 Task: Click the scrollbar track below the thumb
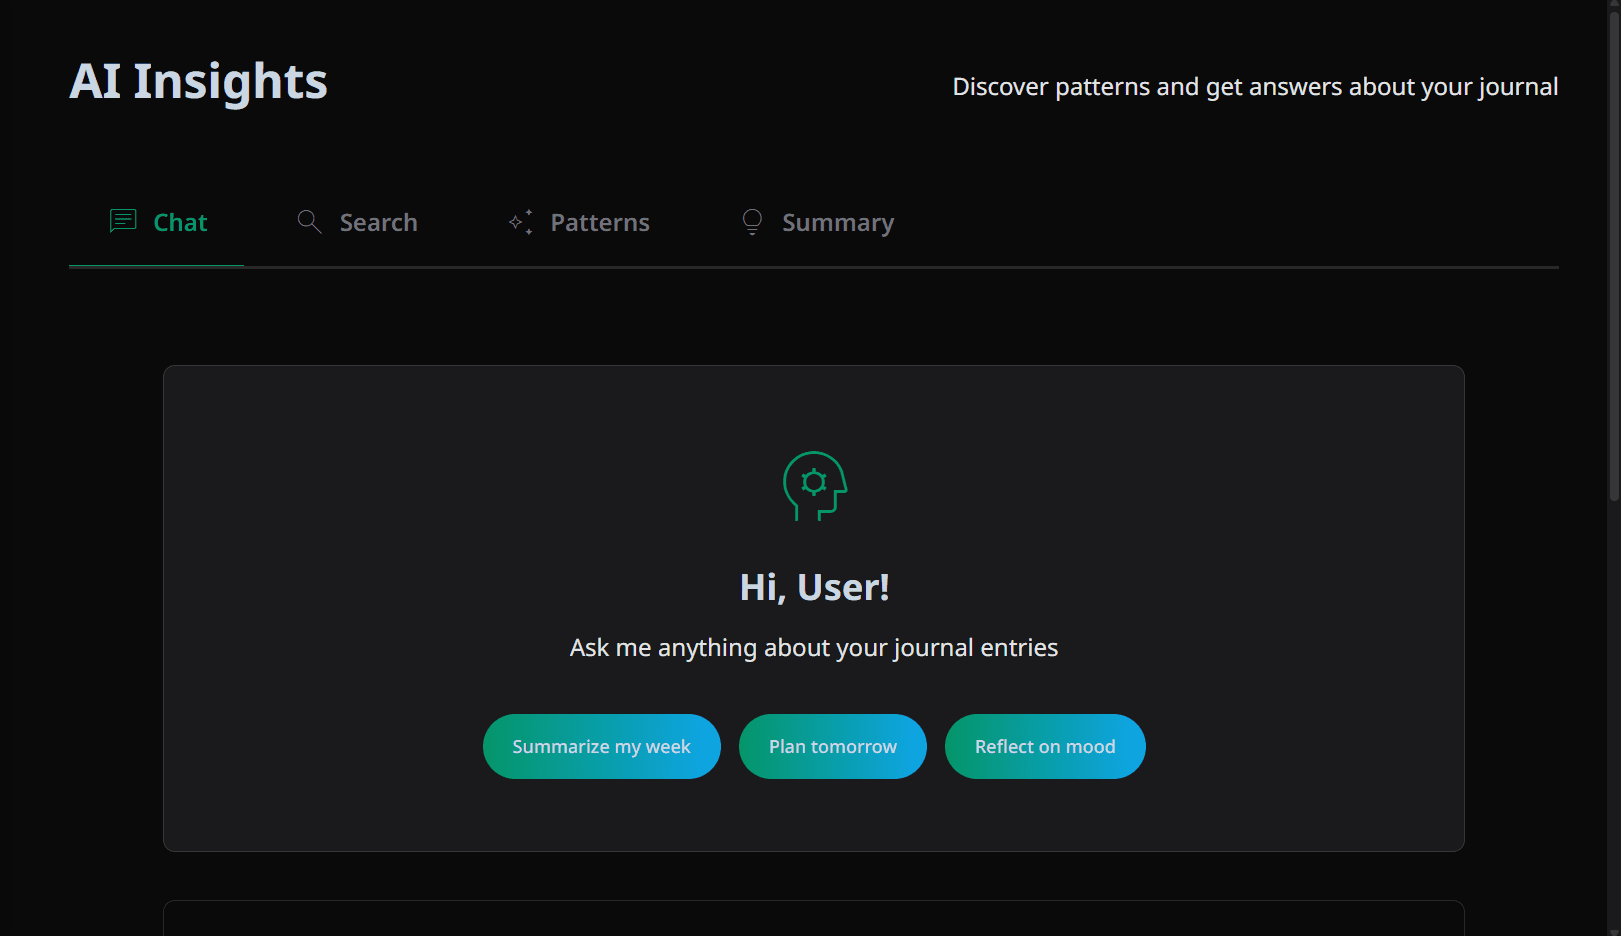coord(1613,720)
